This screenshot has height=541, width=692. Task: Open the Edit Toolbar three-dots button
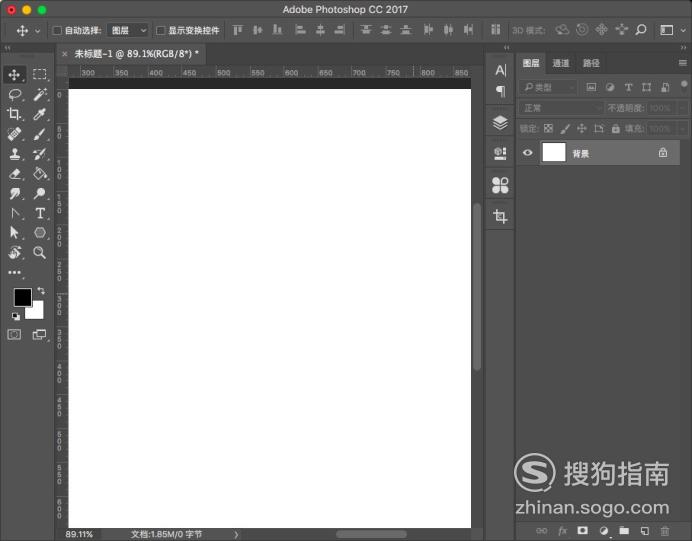click(x=14, y=273)
